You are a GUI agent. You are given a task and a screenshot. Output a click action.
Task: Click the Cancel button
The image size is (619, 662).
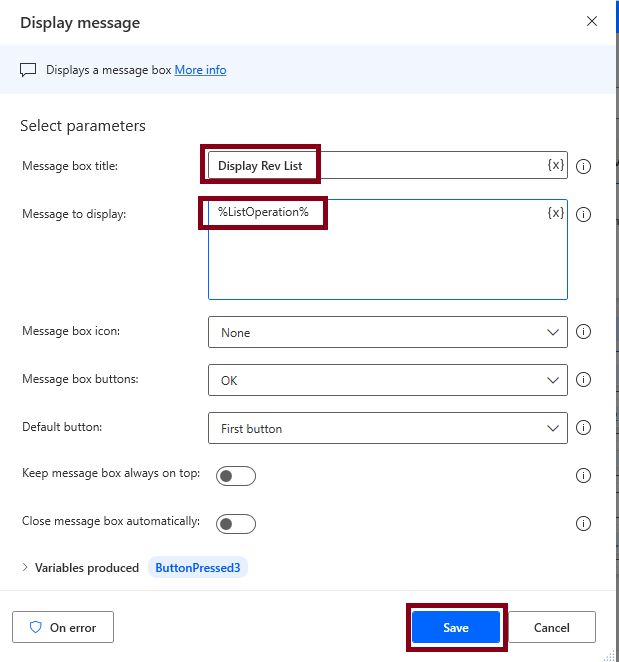pos(552,628)
